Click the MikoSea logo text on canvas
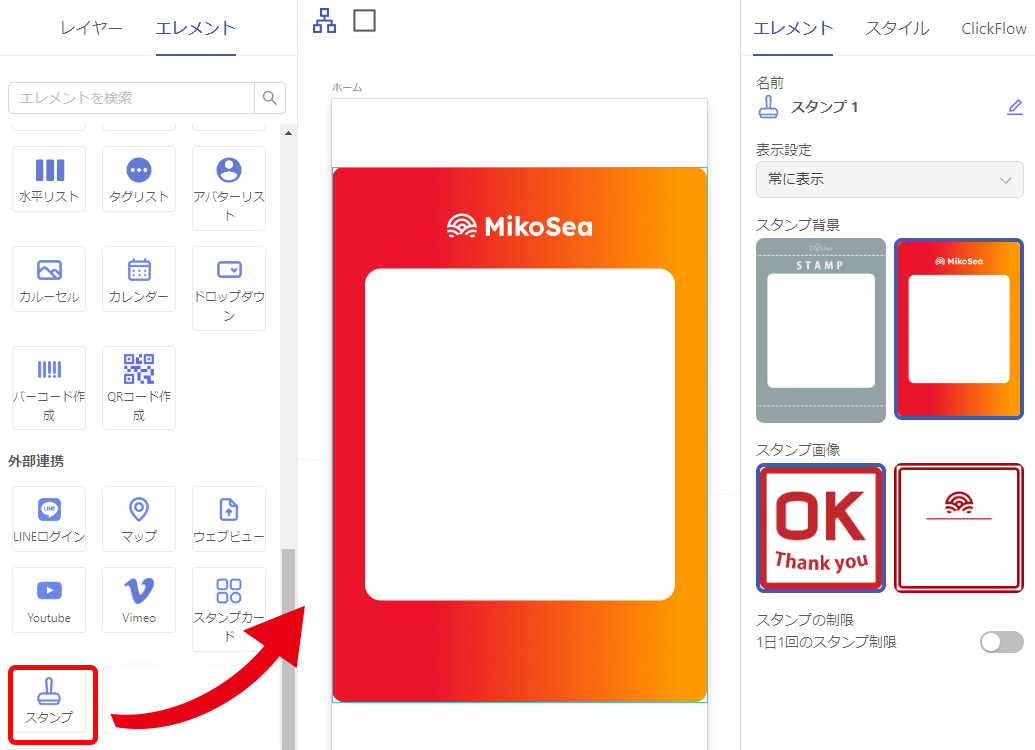Viewport: 1035px width, 750px height. pos(519,226)
